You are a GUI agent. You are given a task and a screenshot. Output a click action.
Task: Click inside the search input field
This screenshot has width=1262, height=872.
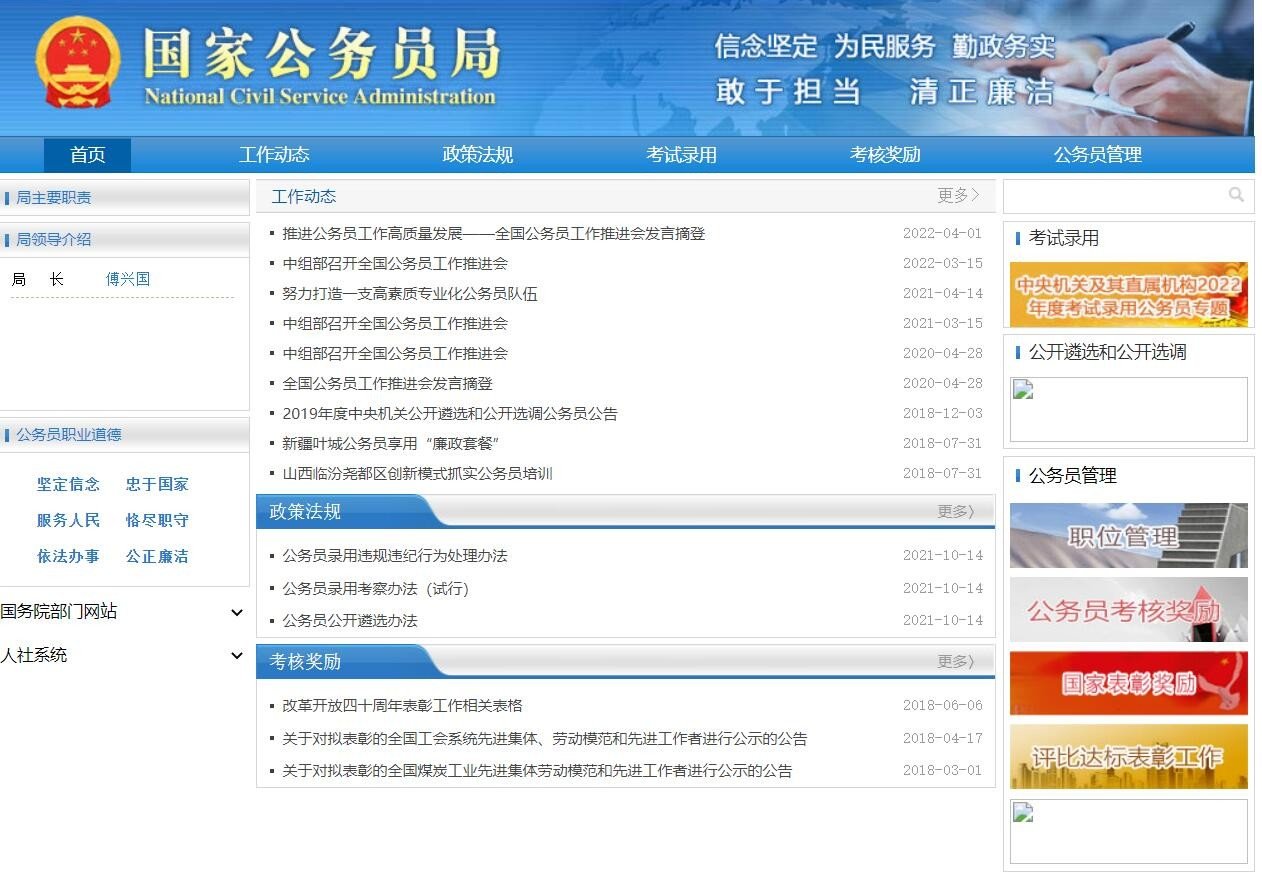click(1110, 195)
